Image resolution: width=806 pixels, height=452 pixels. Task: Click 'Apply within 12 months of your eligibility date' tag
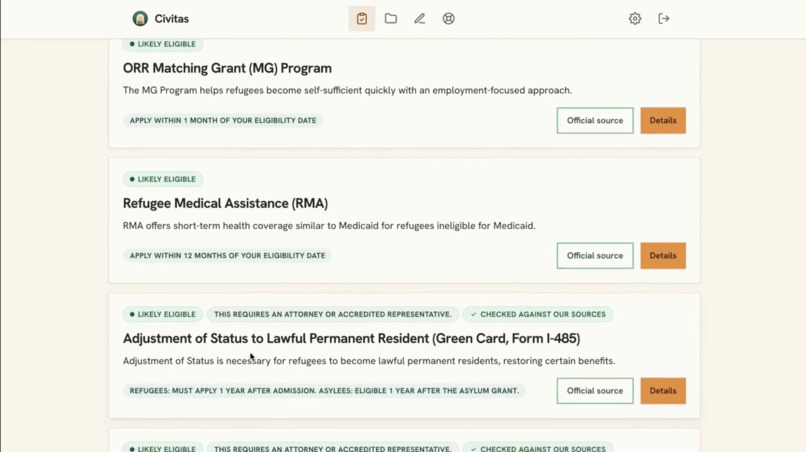pos(227,256)
